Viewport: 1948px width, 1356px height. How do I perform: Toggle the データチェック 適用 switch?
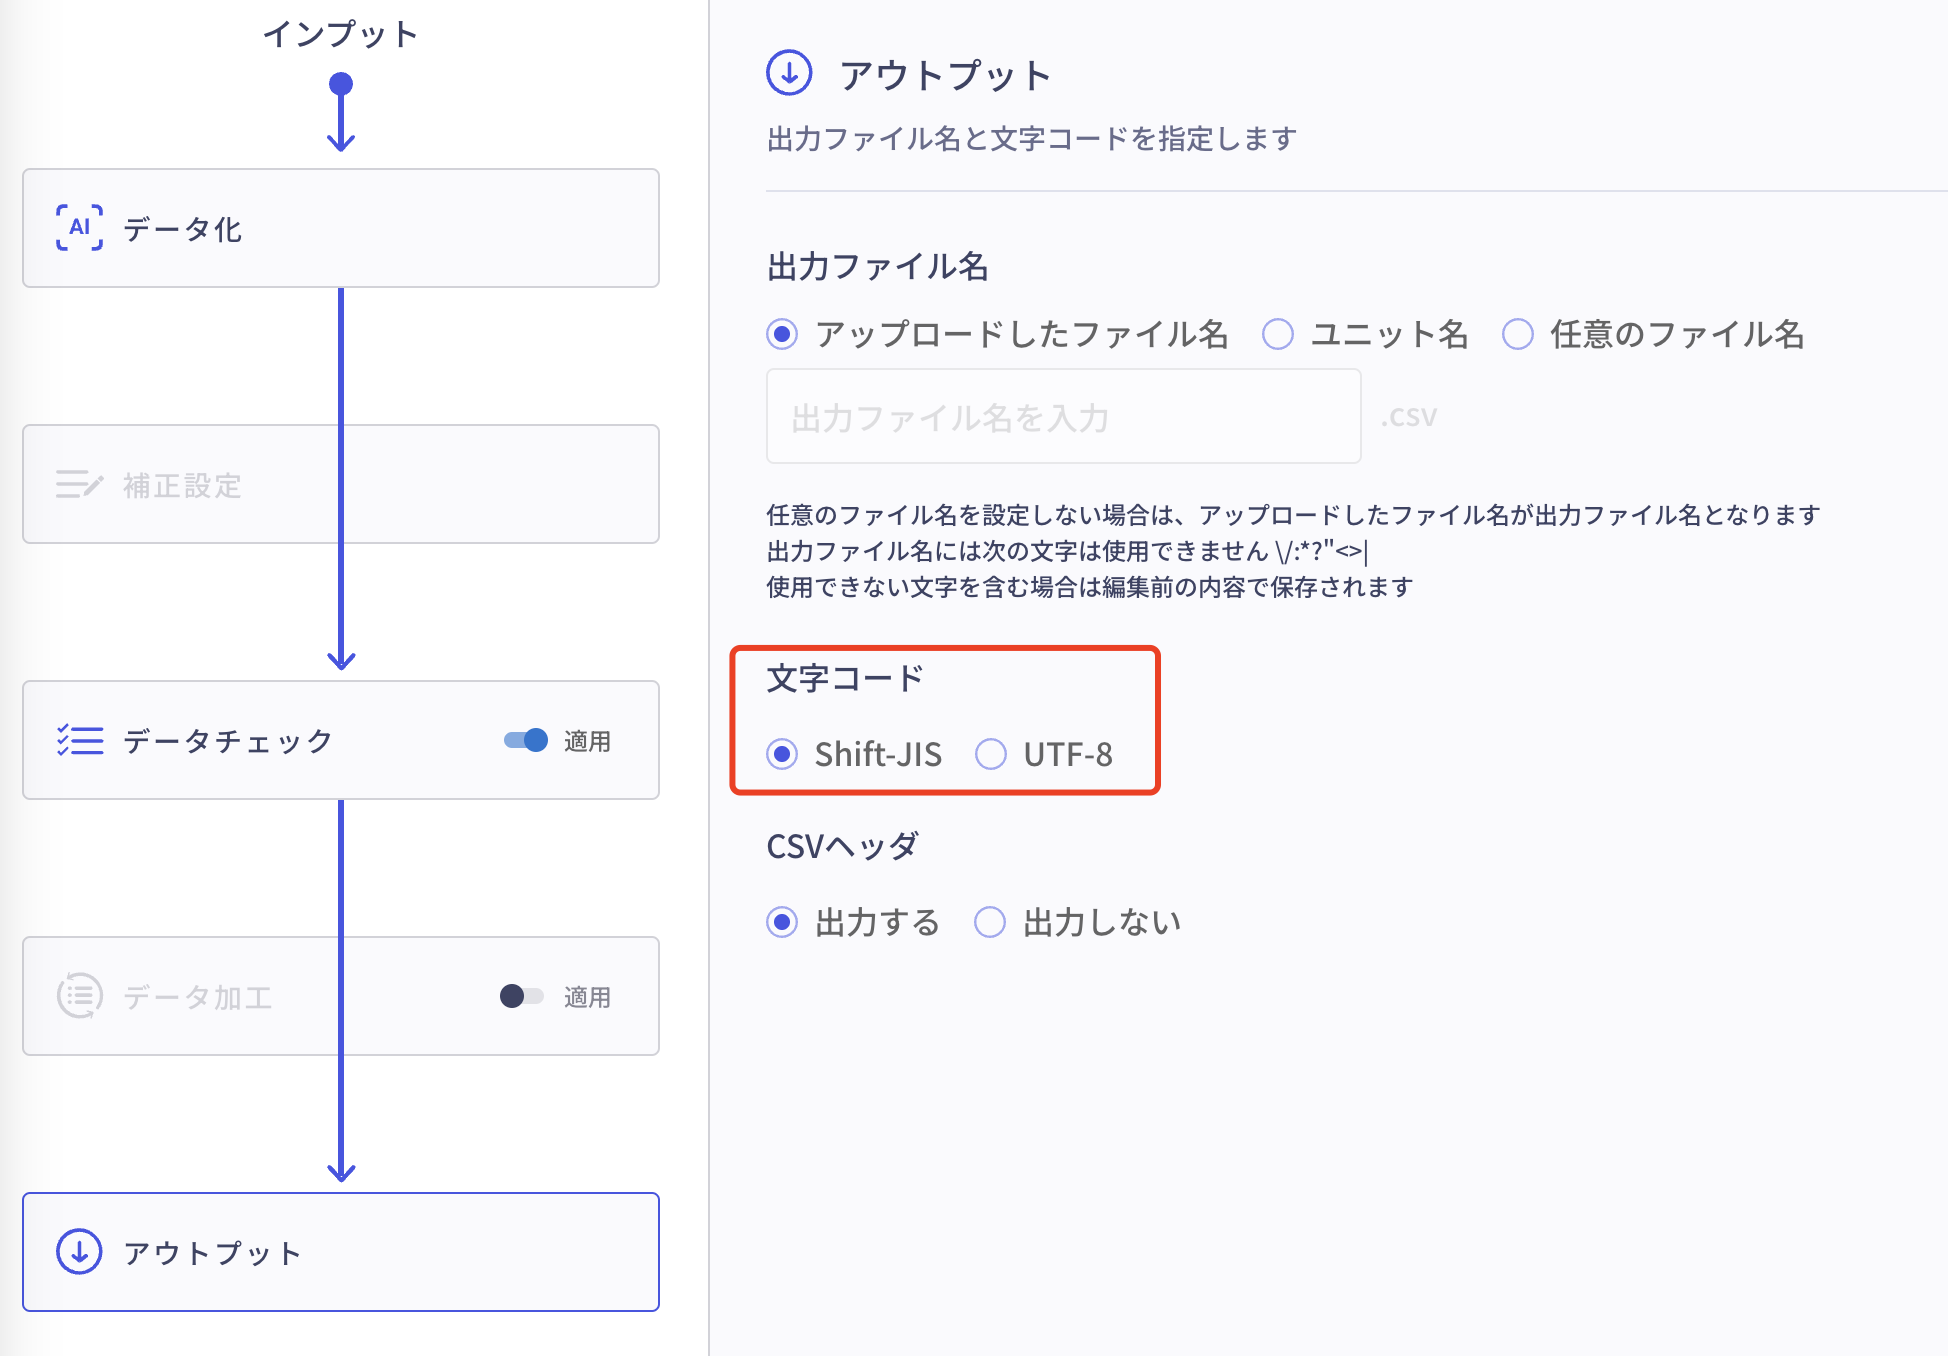point(526,740)
